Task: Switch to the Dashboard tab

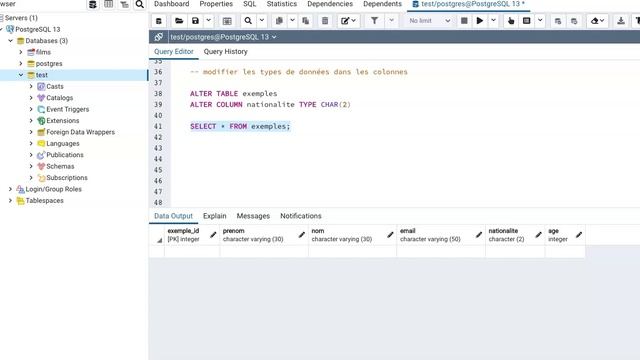Action: pyautogui.click(x=171, y=4)
